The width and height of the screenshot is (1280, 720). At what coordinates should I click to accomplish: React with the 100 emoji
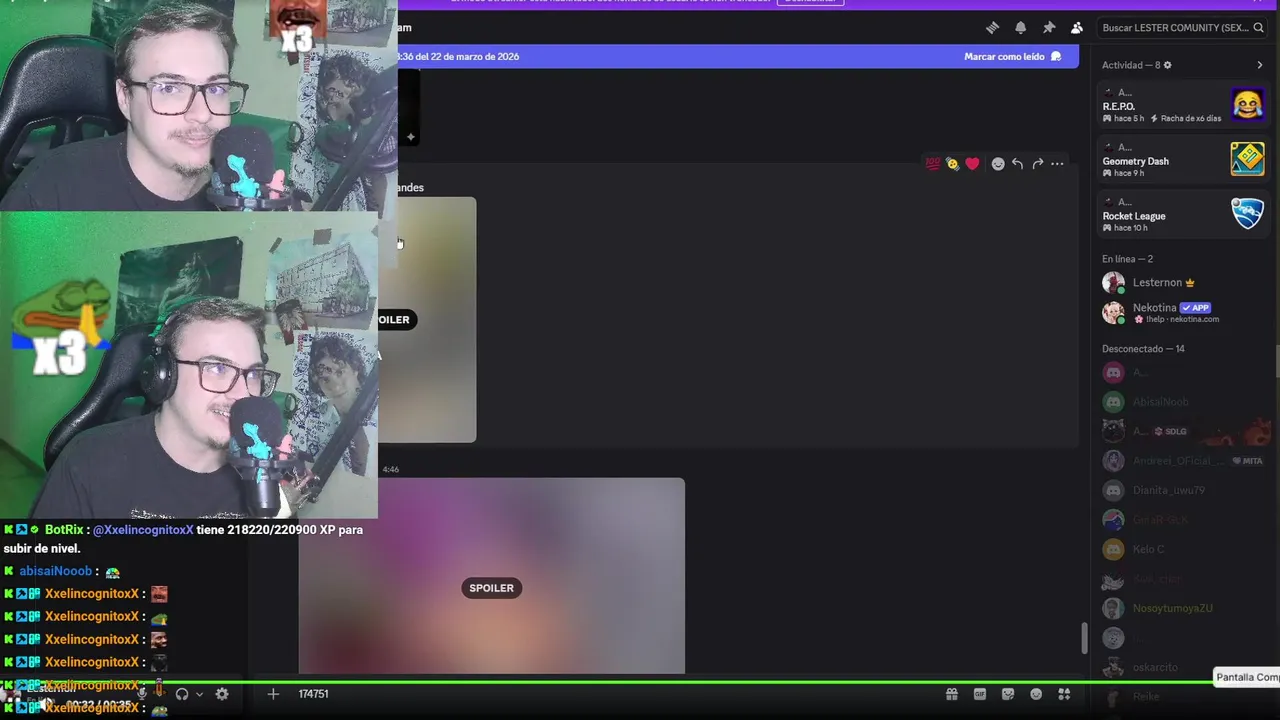point(933,164)
